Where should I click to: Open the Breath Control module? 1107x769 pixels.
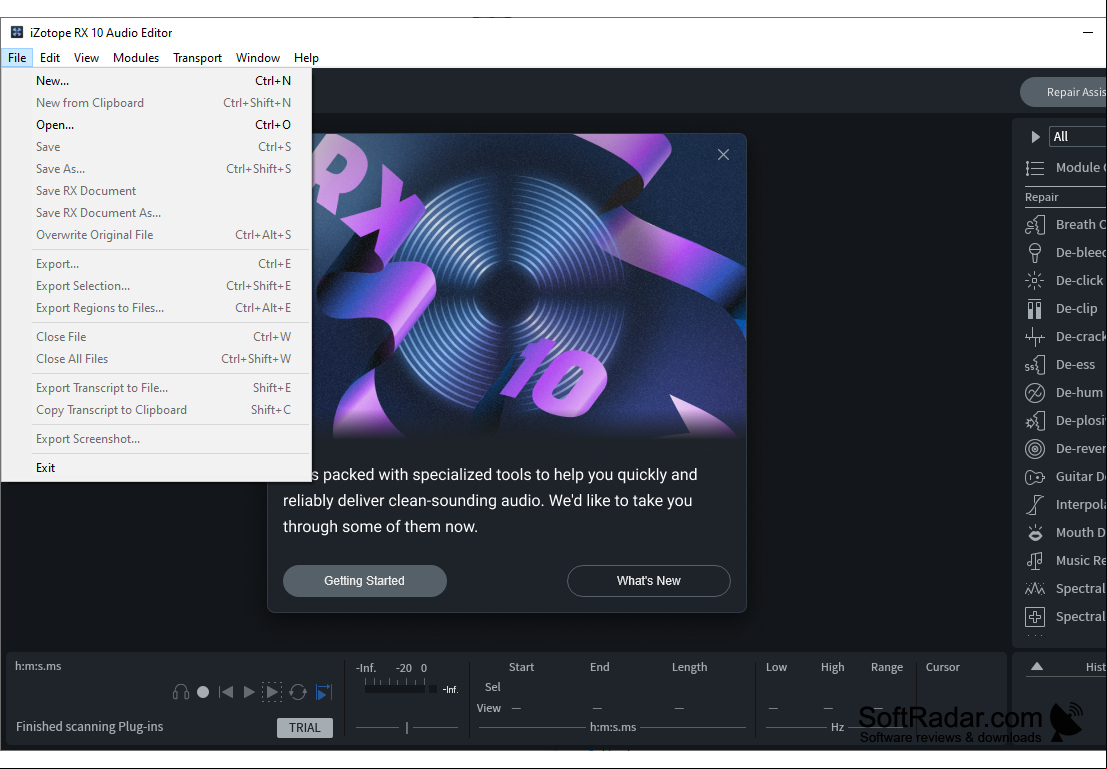1065,225
